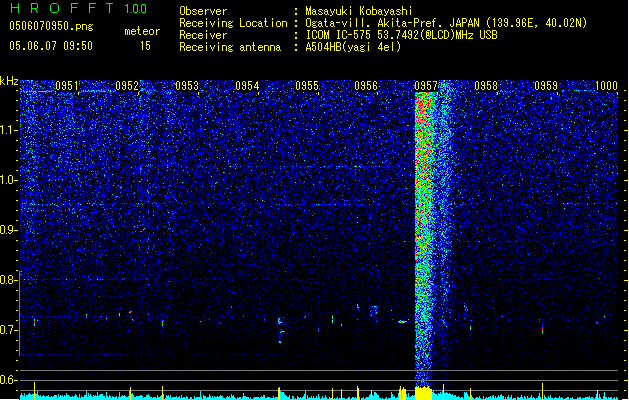Click the 0959 time marker
This screenshot has height=400, width=629.
[x=546, y=86]
